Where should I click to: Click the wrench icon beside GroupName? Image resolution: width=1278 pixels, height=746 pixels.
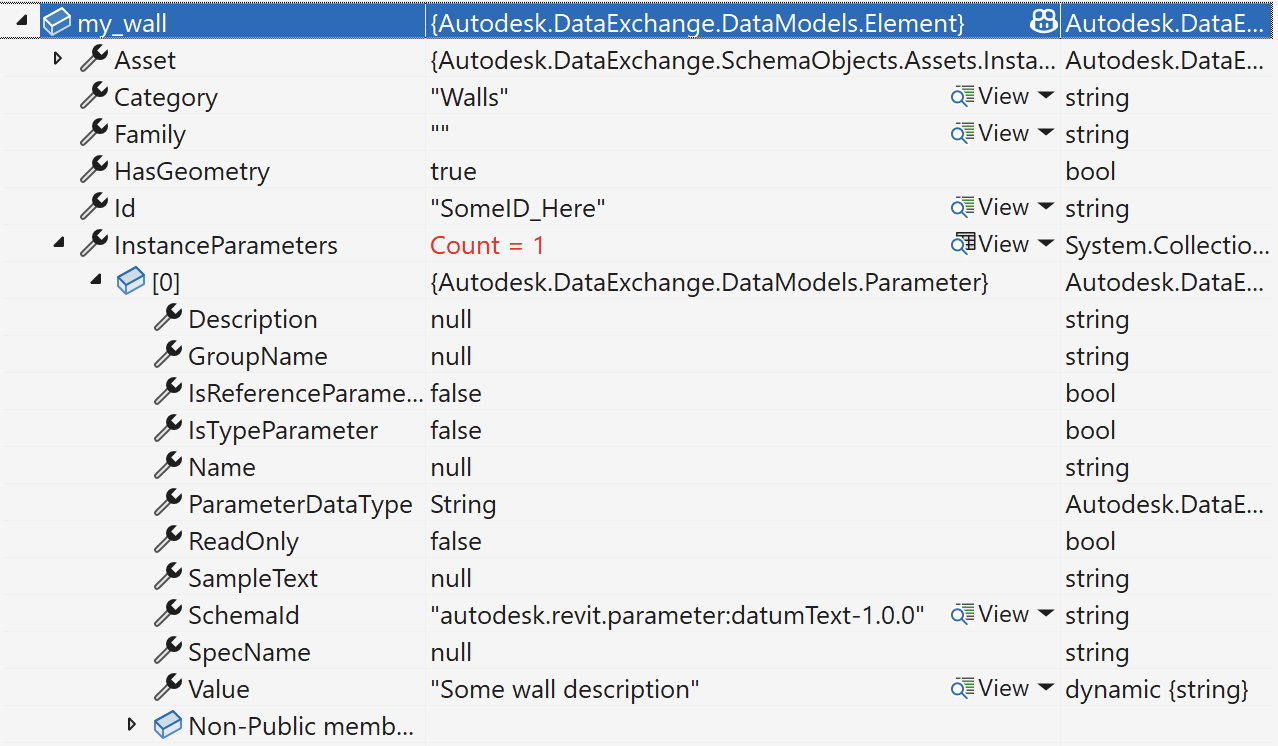coord(168,354)
